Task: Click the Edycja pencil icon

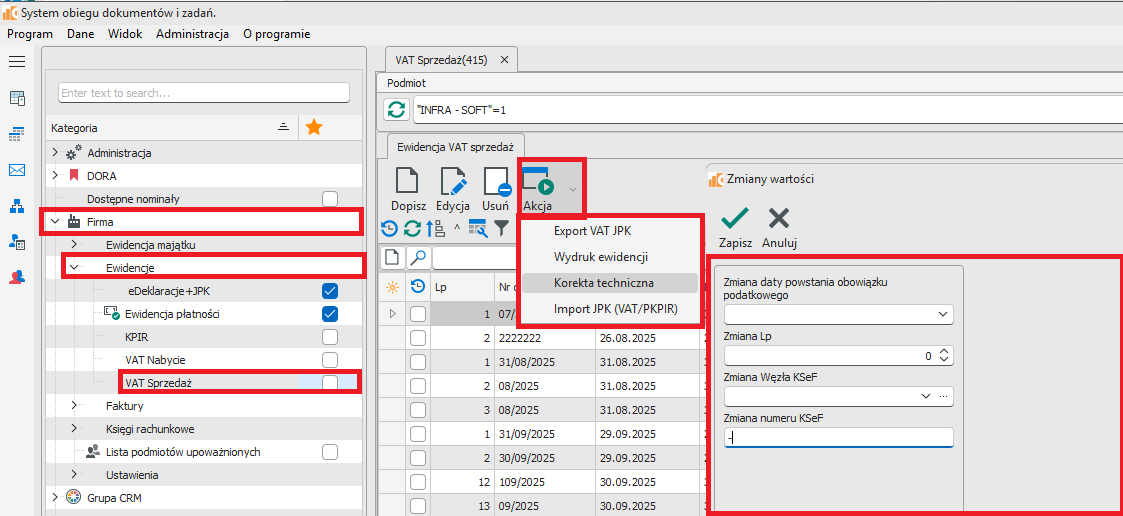Action: click(453, 182)
